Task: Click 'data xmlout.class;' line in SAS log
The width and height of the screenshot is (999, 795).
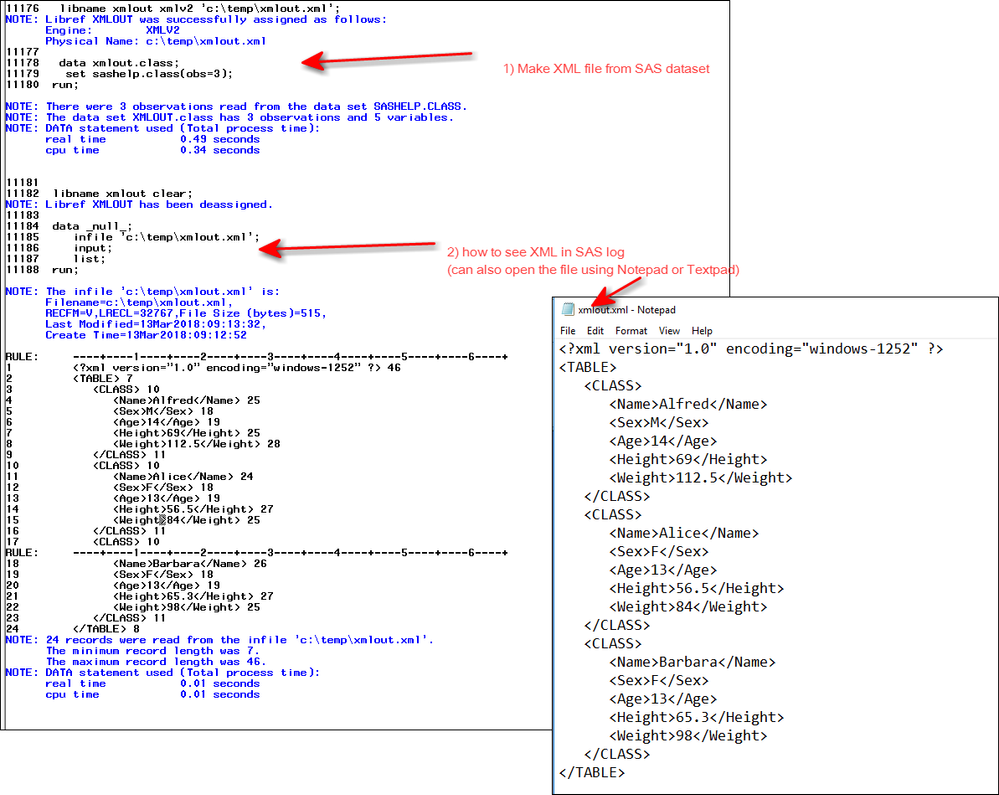Action: (x=119, y=63)
